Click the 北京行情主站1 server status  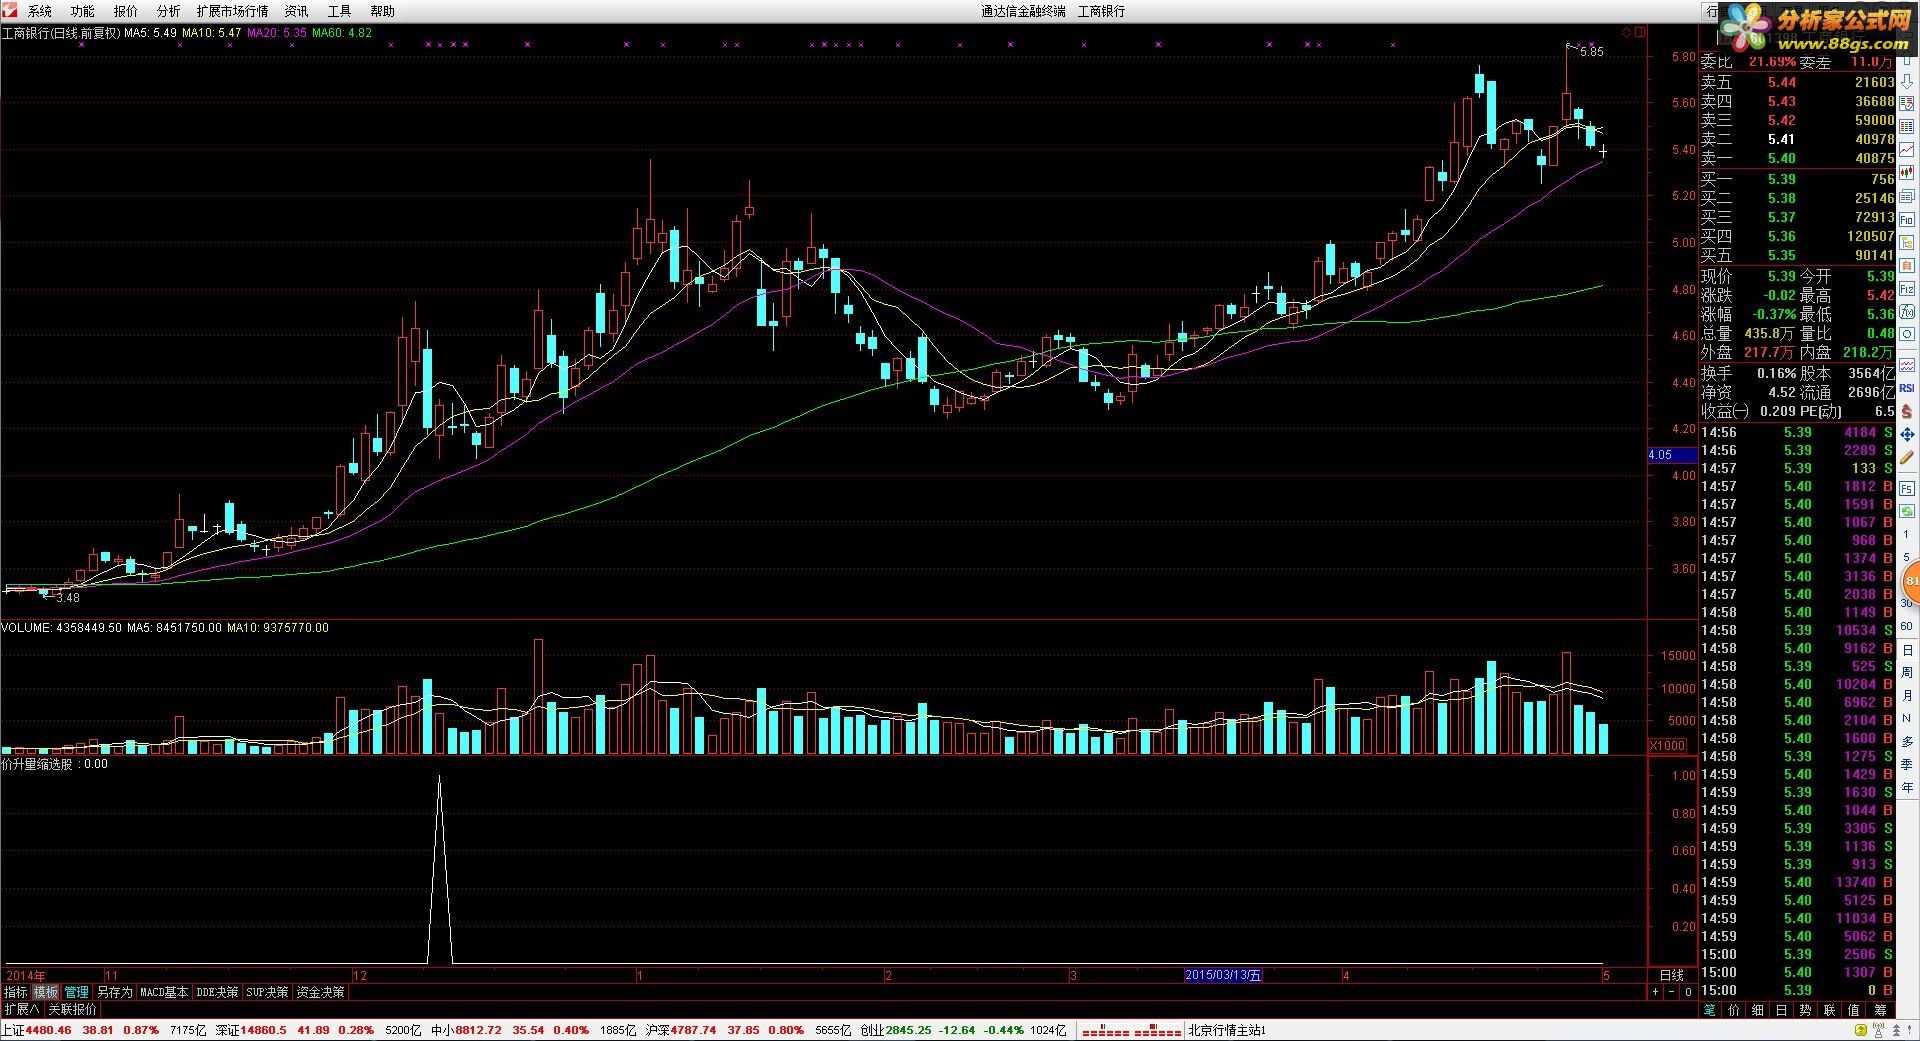tap(1226, 1030)
